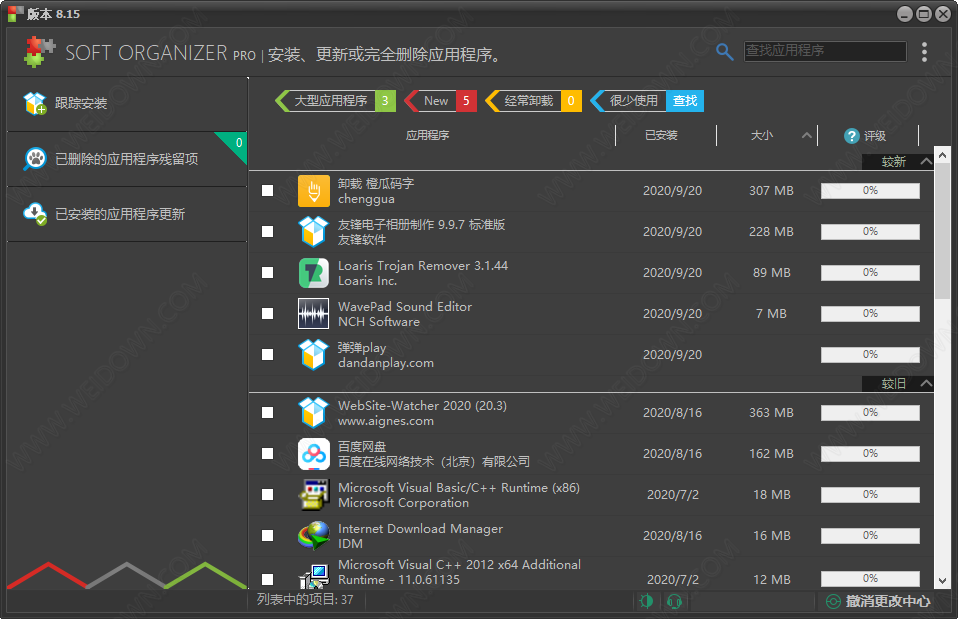Viewport: 958px width, 619px height.
Task: Click the cloud download updates icon
Action: pos(35,214)
